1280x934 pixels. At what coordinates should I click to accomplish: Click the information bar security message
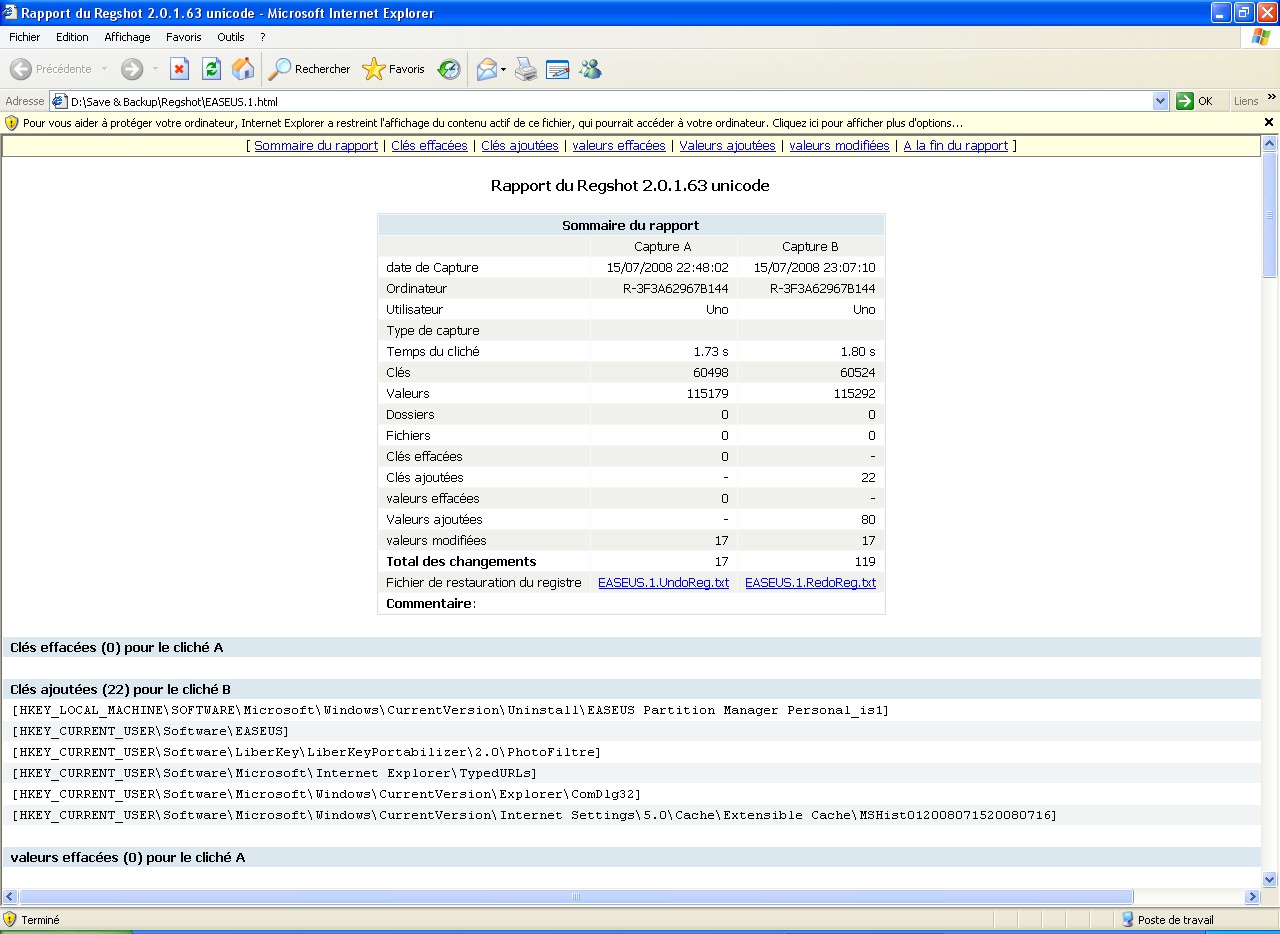[x=493, y=123]
